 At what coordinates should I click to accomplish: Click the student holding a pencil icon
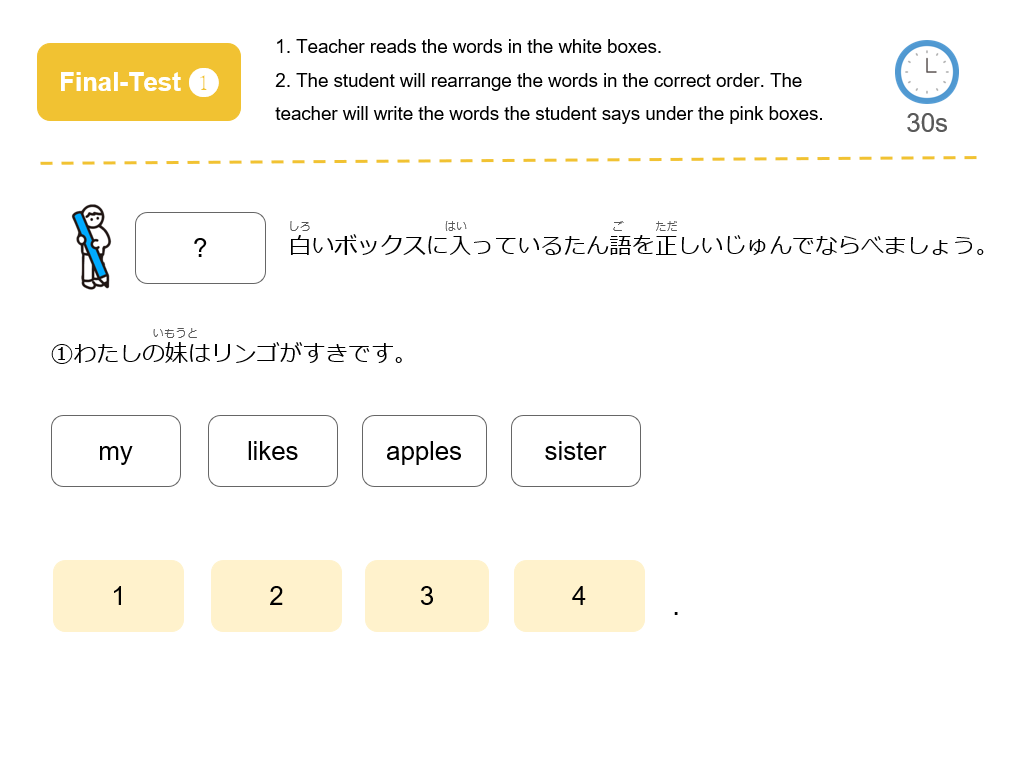92,247
